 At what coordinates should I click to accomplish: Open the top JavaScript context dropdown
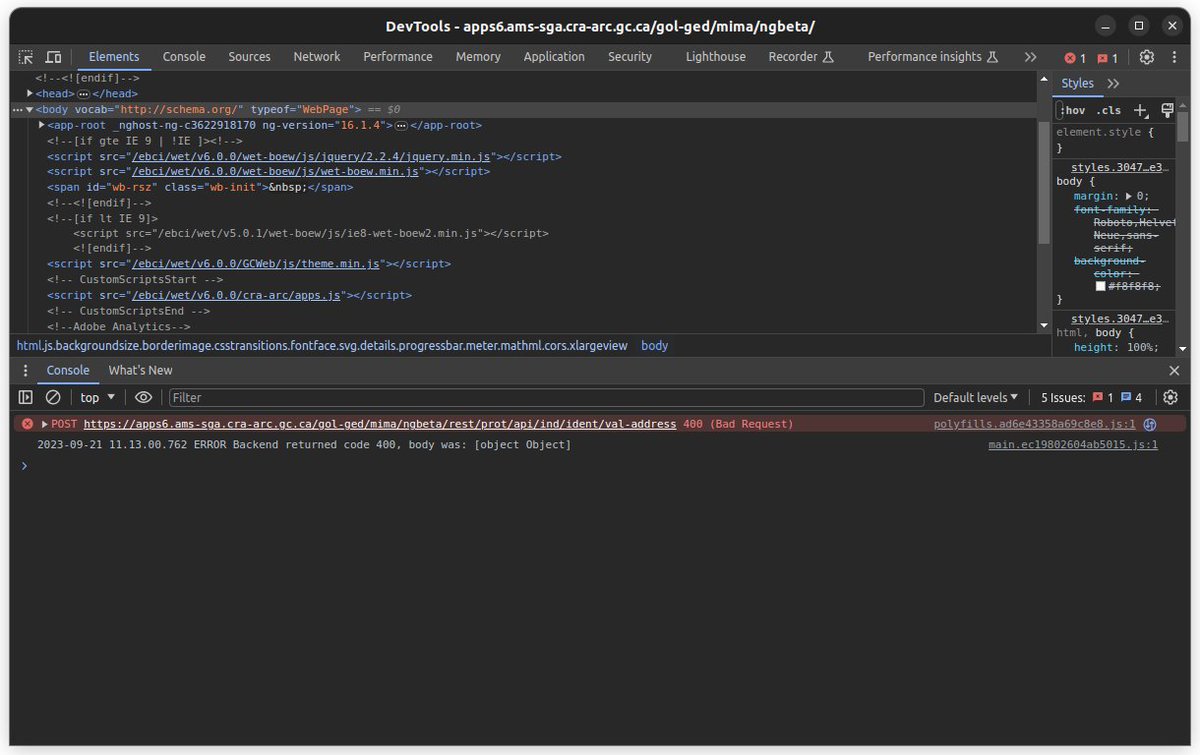[97, 397]
